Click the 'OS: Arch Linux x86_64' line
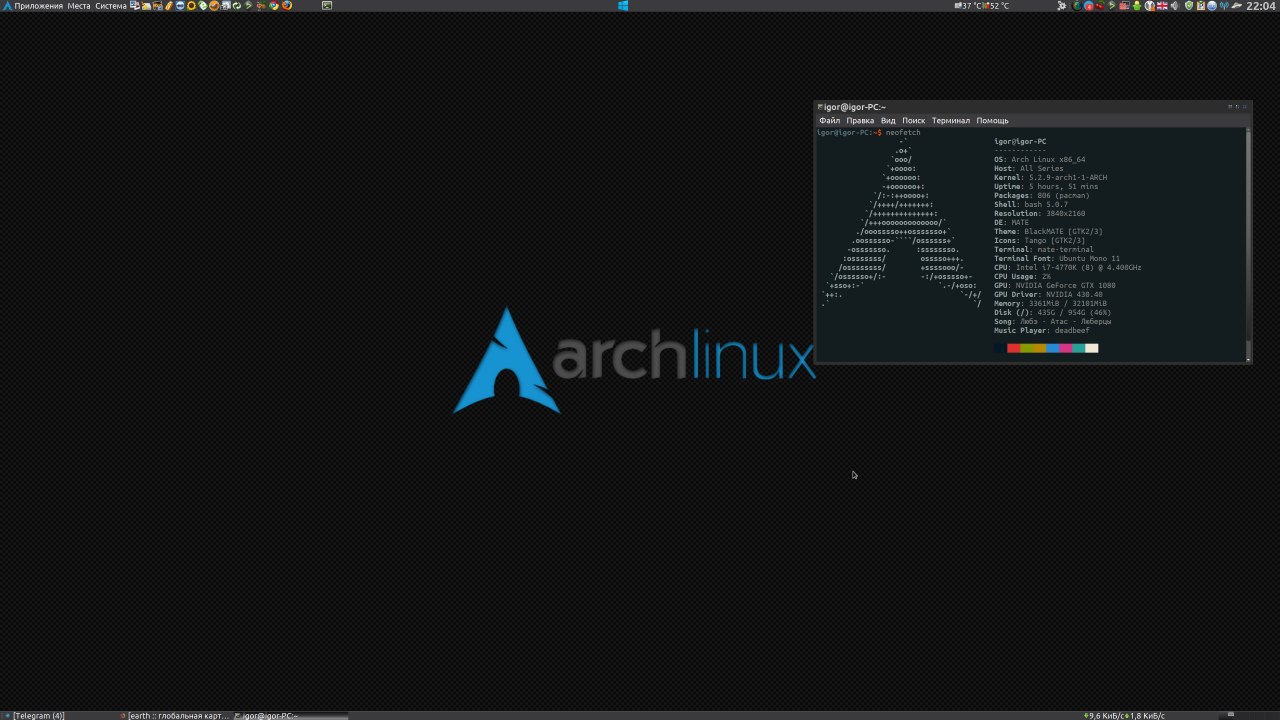 tap(1039, 160)
